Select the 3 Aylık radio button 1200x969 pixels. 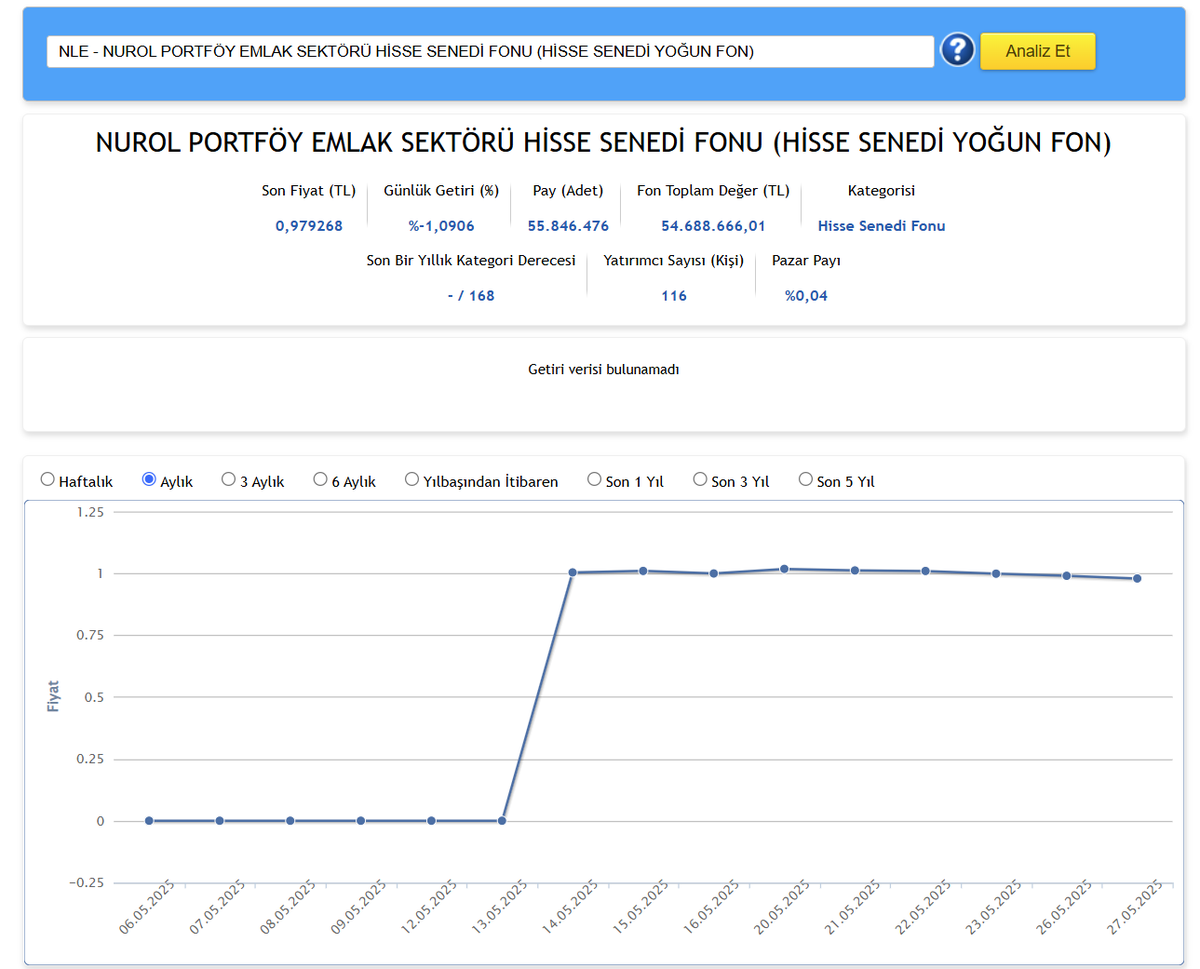(228, 479)
